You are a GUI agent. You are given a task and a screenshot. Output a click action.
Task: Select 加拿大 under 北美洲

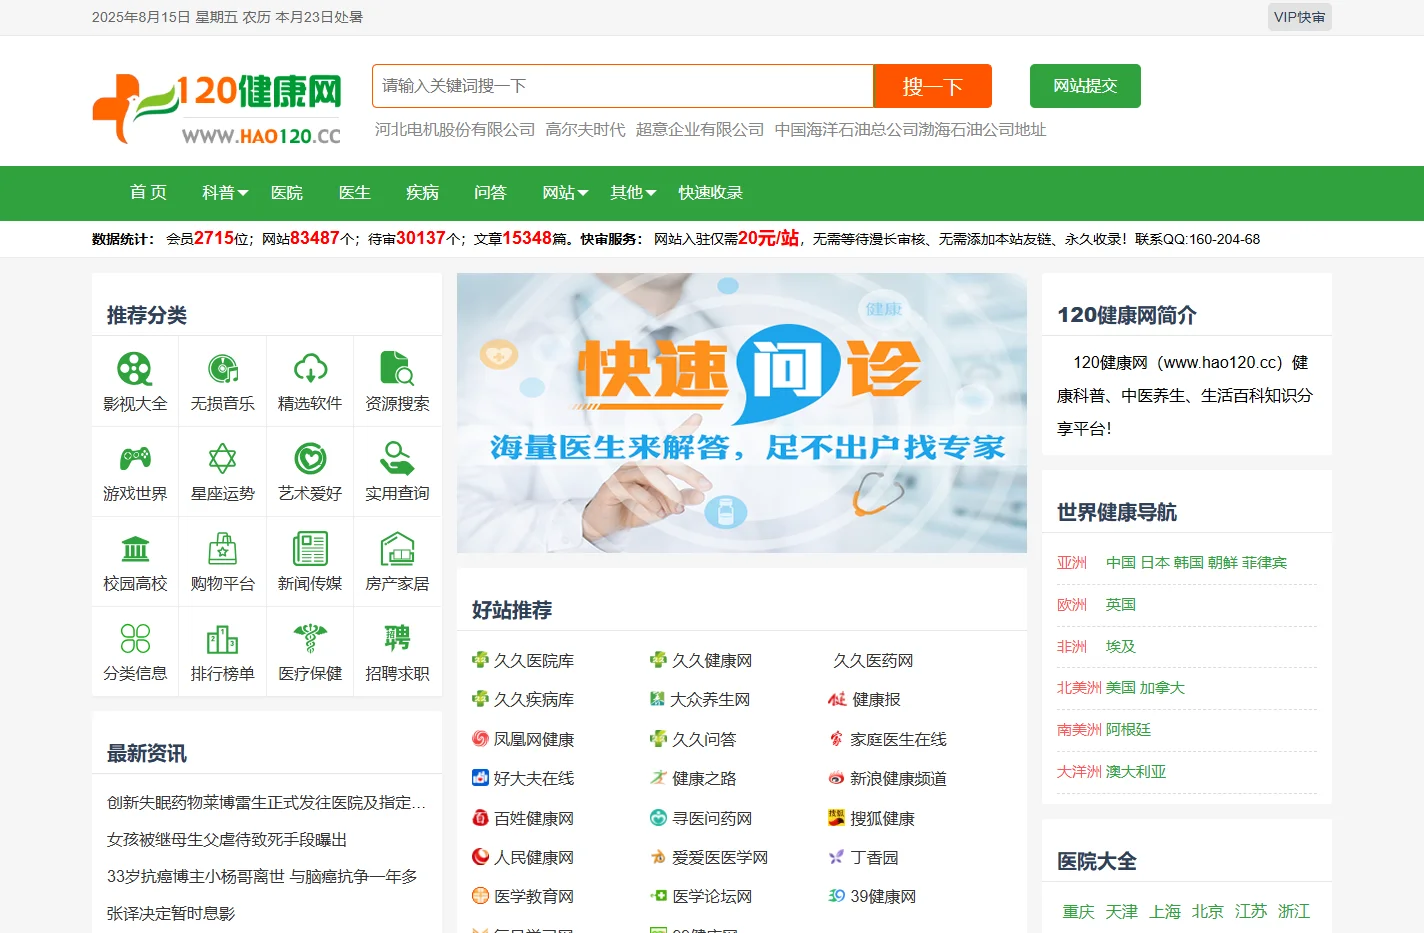[1163, 688]
